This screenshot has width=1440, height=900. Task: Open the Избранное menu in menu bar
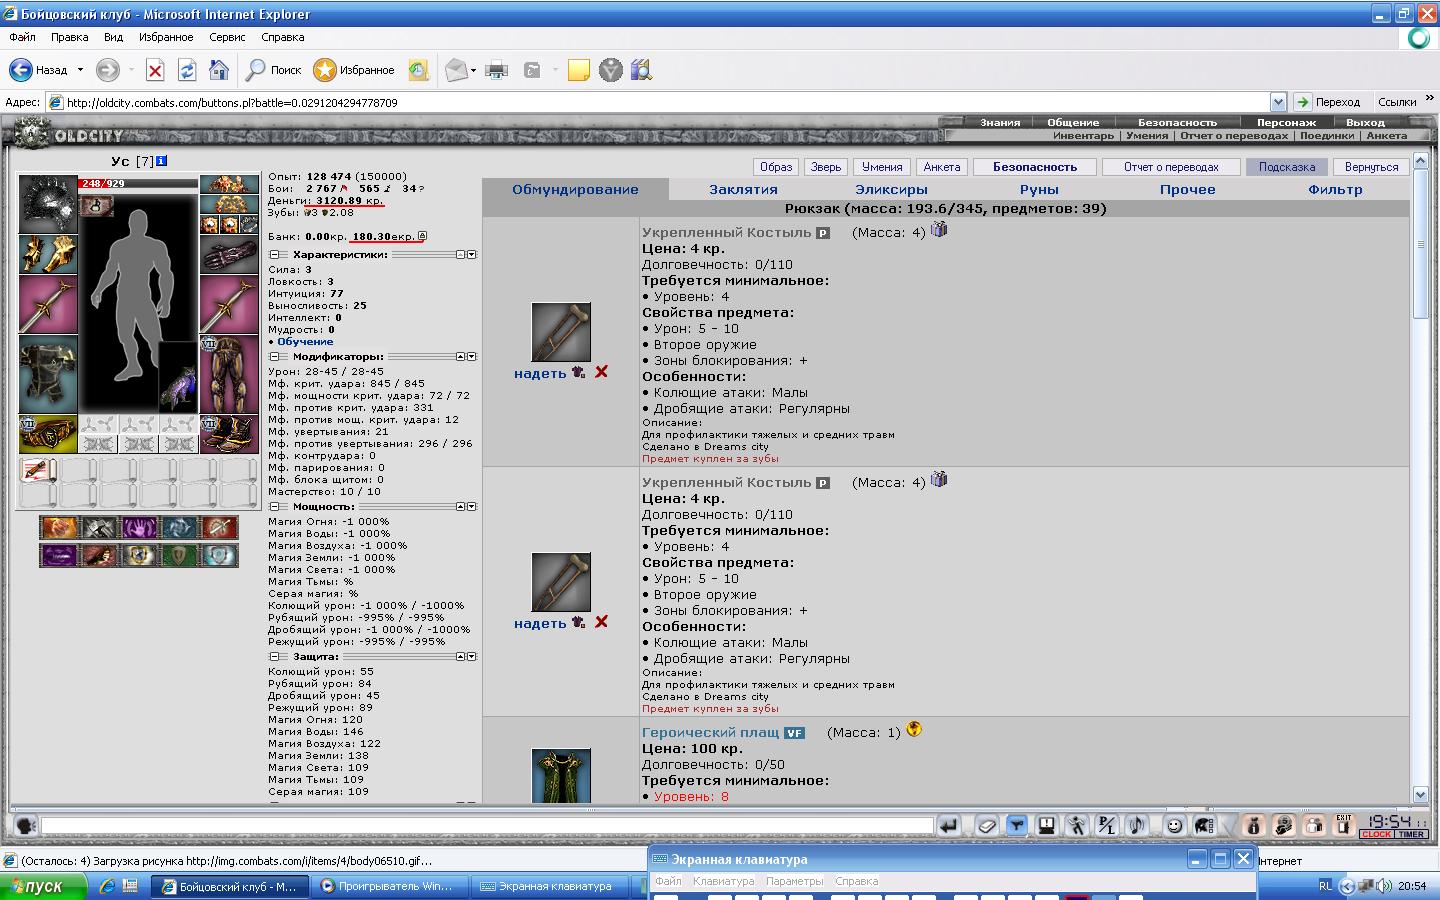(x=166, y=37)
